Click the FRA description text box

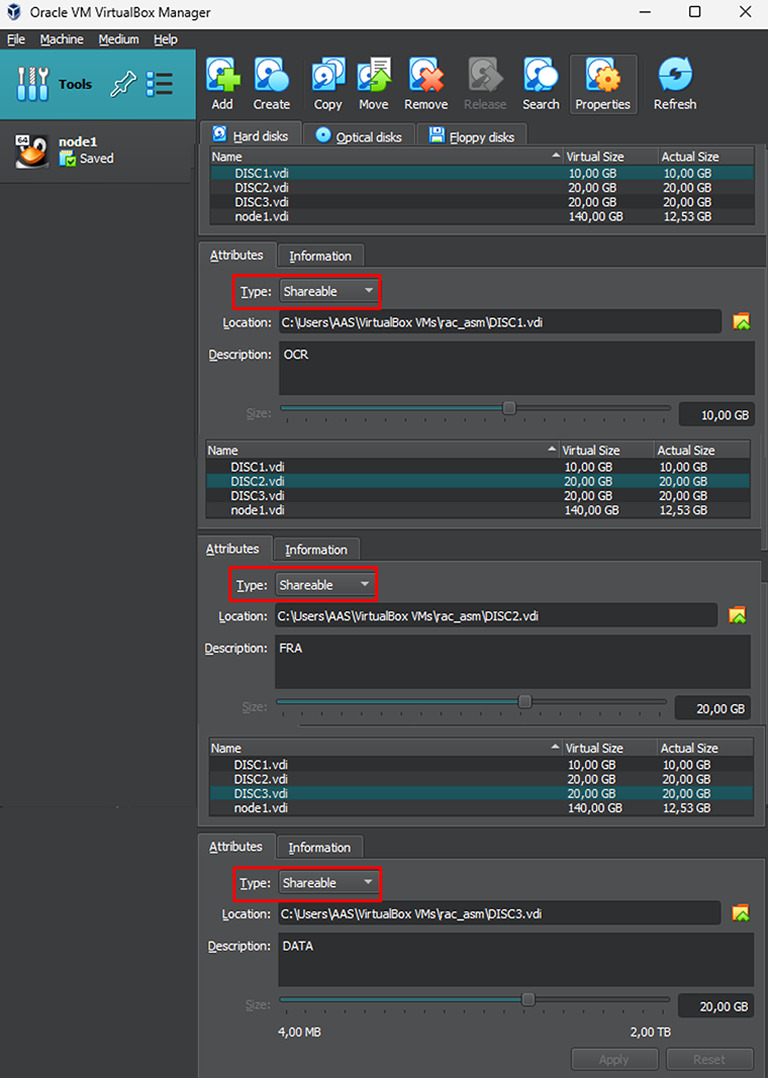512,661
